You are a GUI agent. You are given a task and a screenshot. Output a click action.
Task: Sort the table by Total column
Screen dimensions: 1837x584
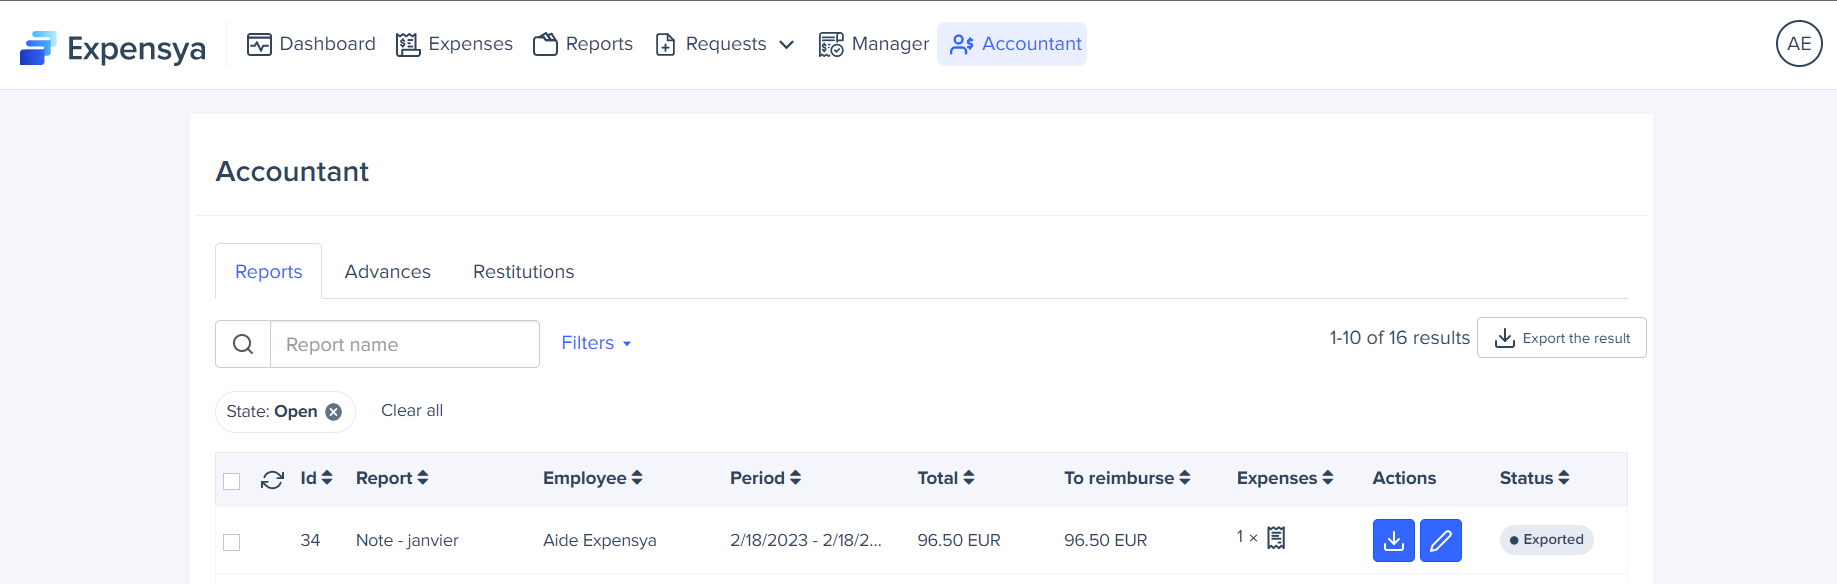pyautogui.click(x=945, y=478)
